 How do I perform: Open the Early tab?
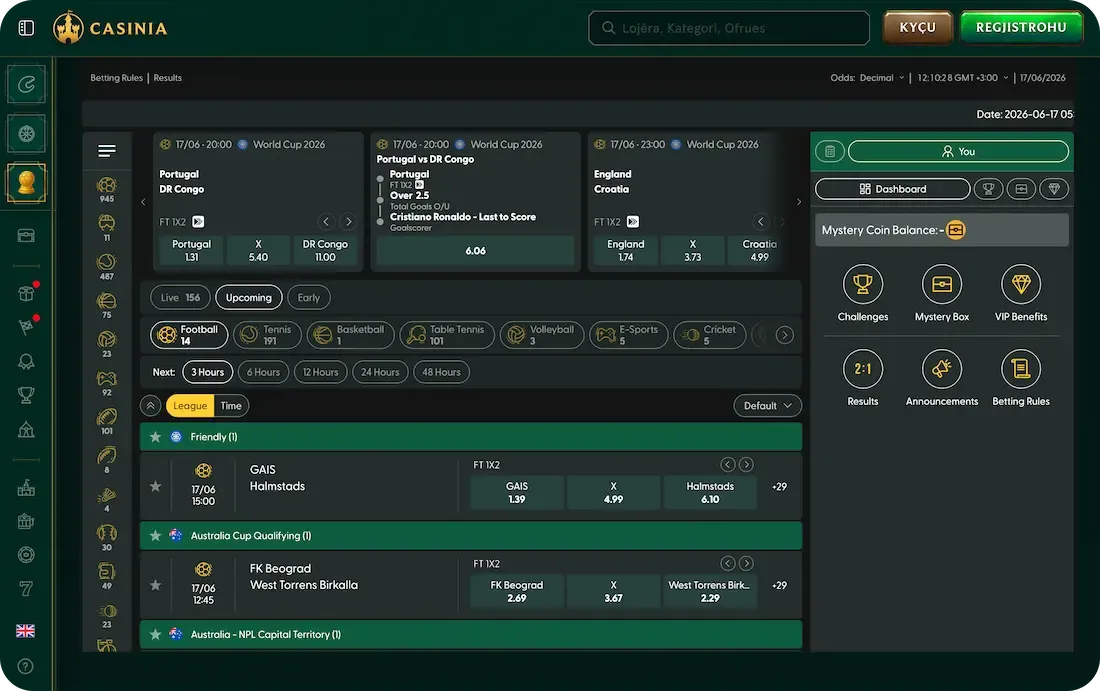(x=309, y=297)
